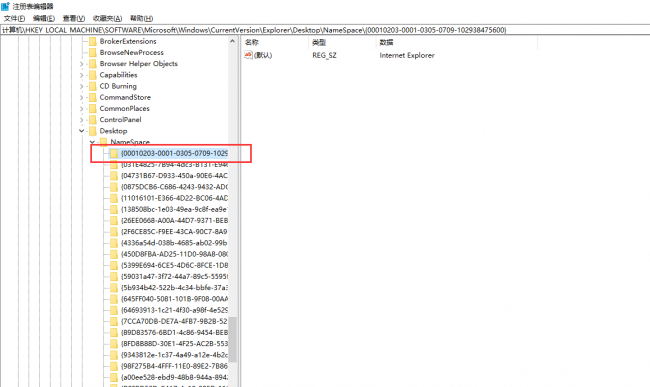Click the CommonPlaces folder icon
650x387 pixels.
(93, 108)
